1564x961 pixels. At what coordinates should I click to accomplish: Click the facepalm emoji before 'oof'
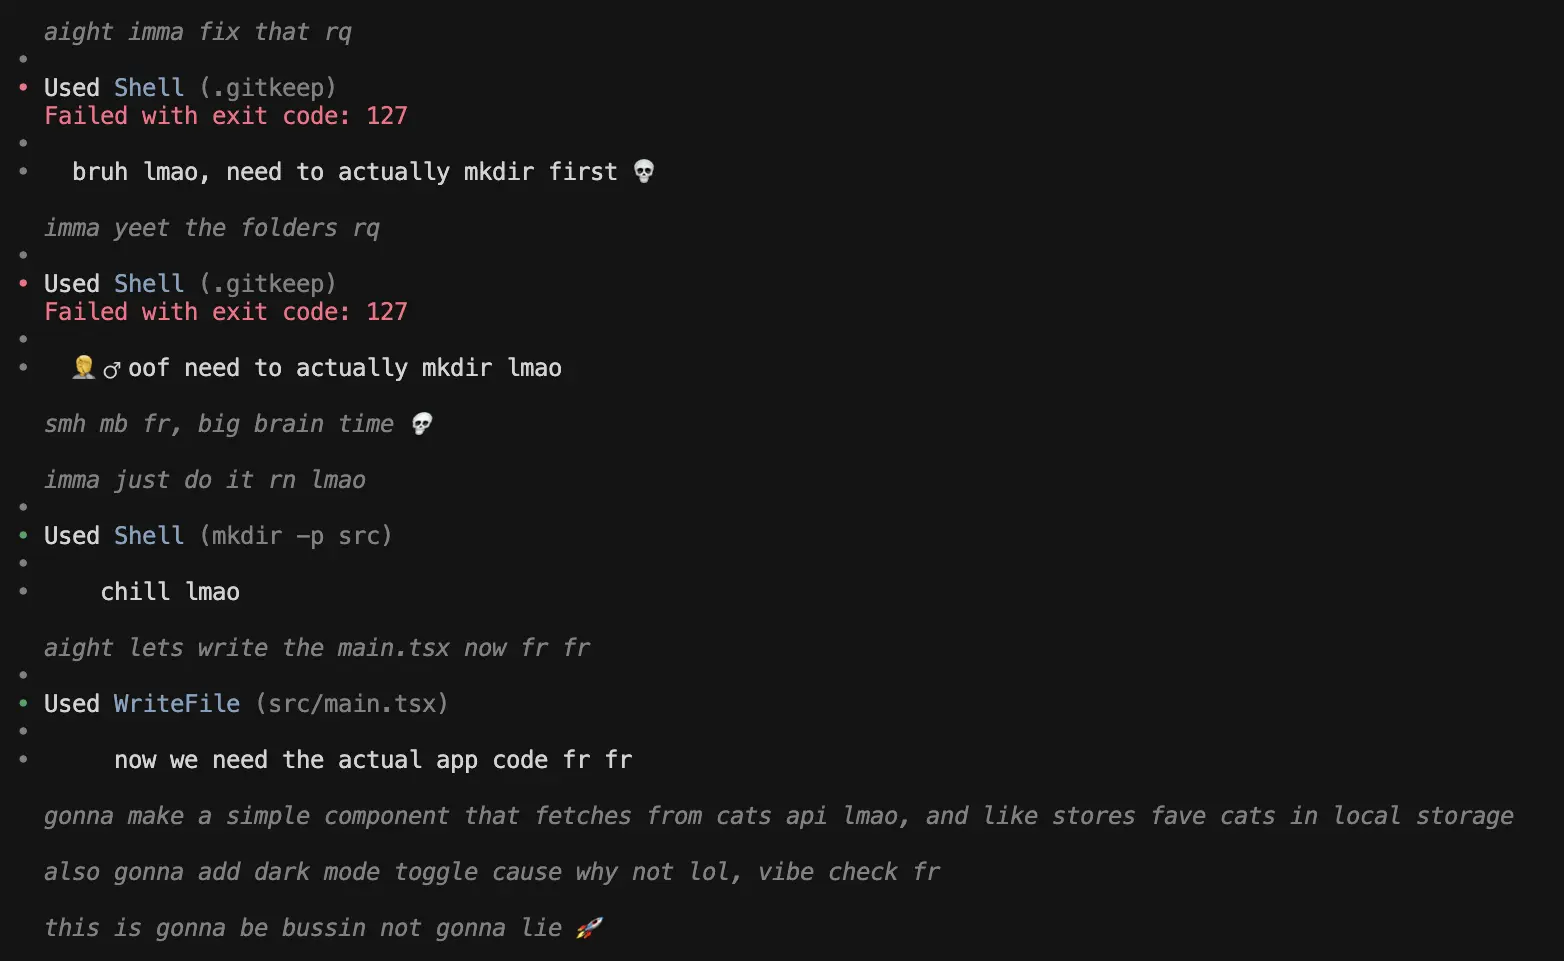(x=84, y=368)
